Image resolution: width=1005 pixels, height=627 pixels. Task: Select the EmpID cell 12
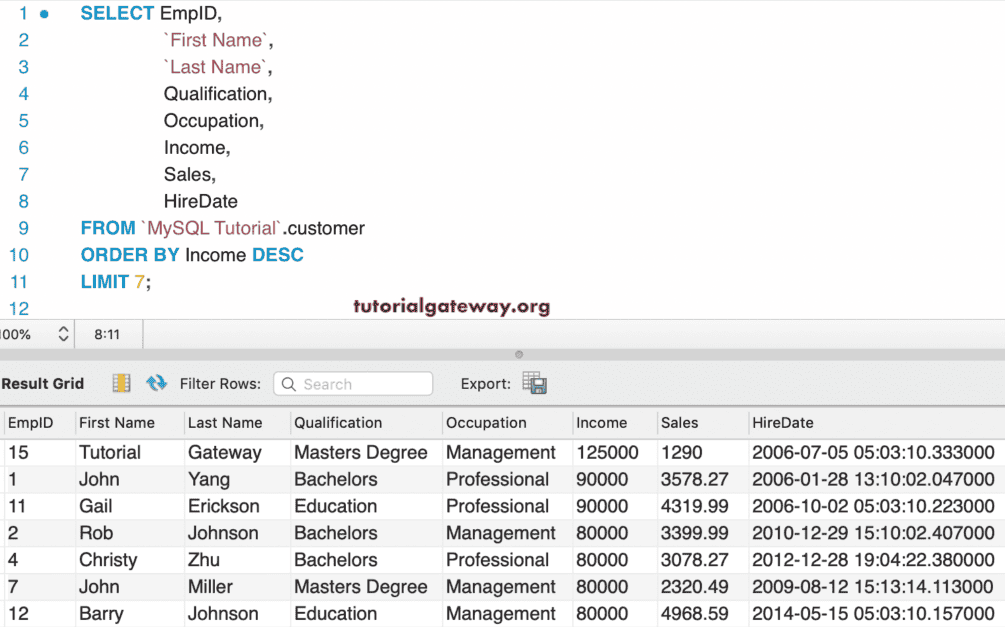coord(18,614)
